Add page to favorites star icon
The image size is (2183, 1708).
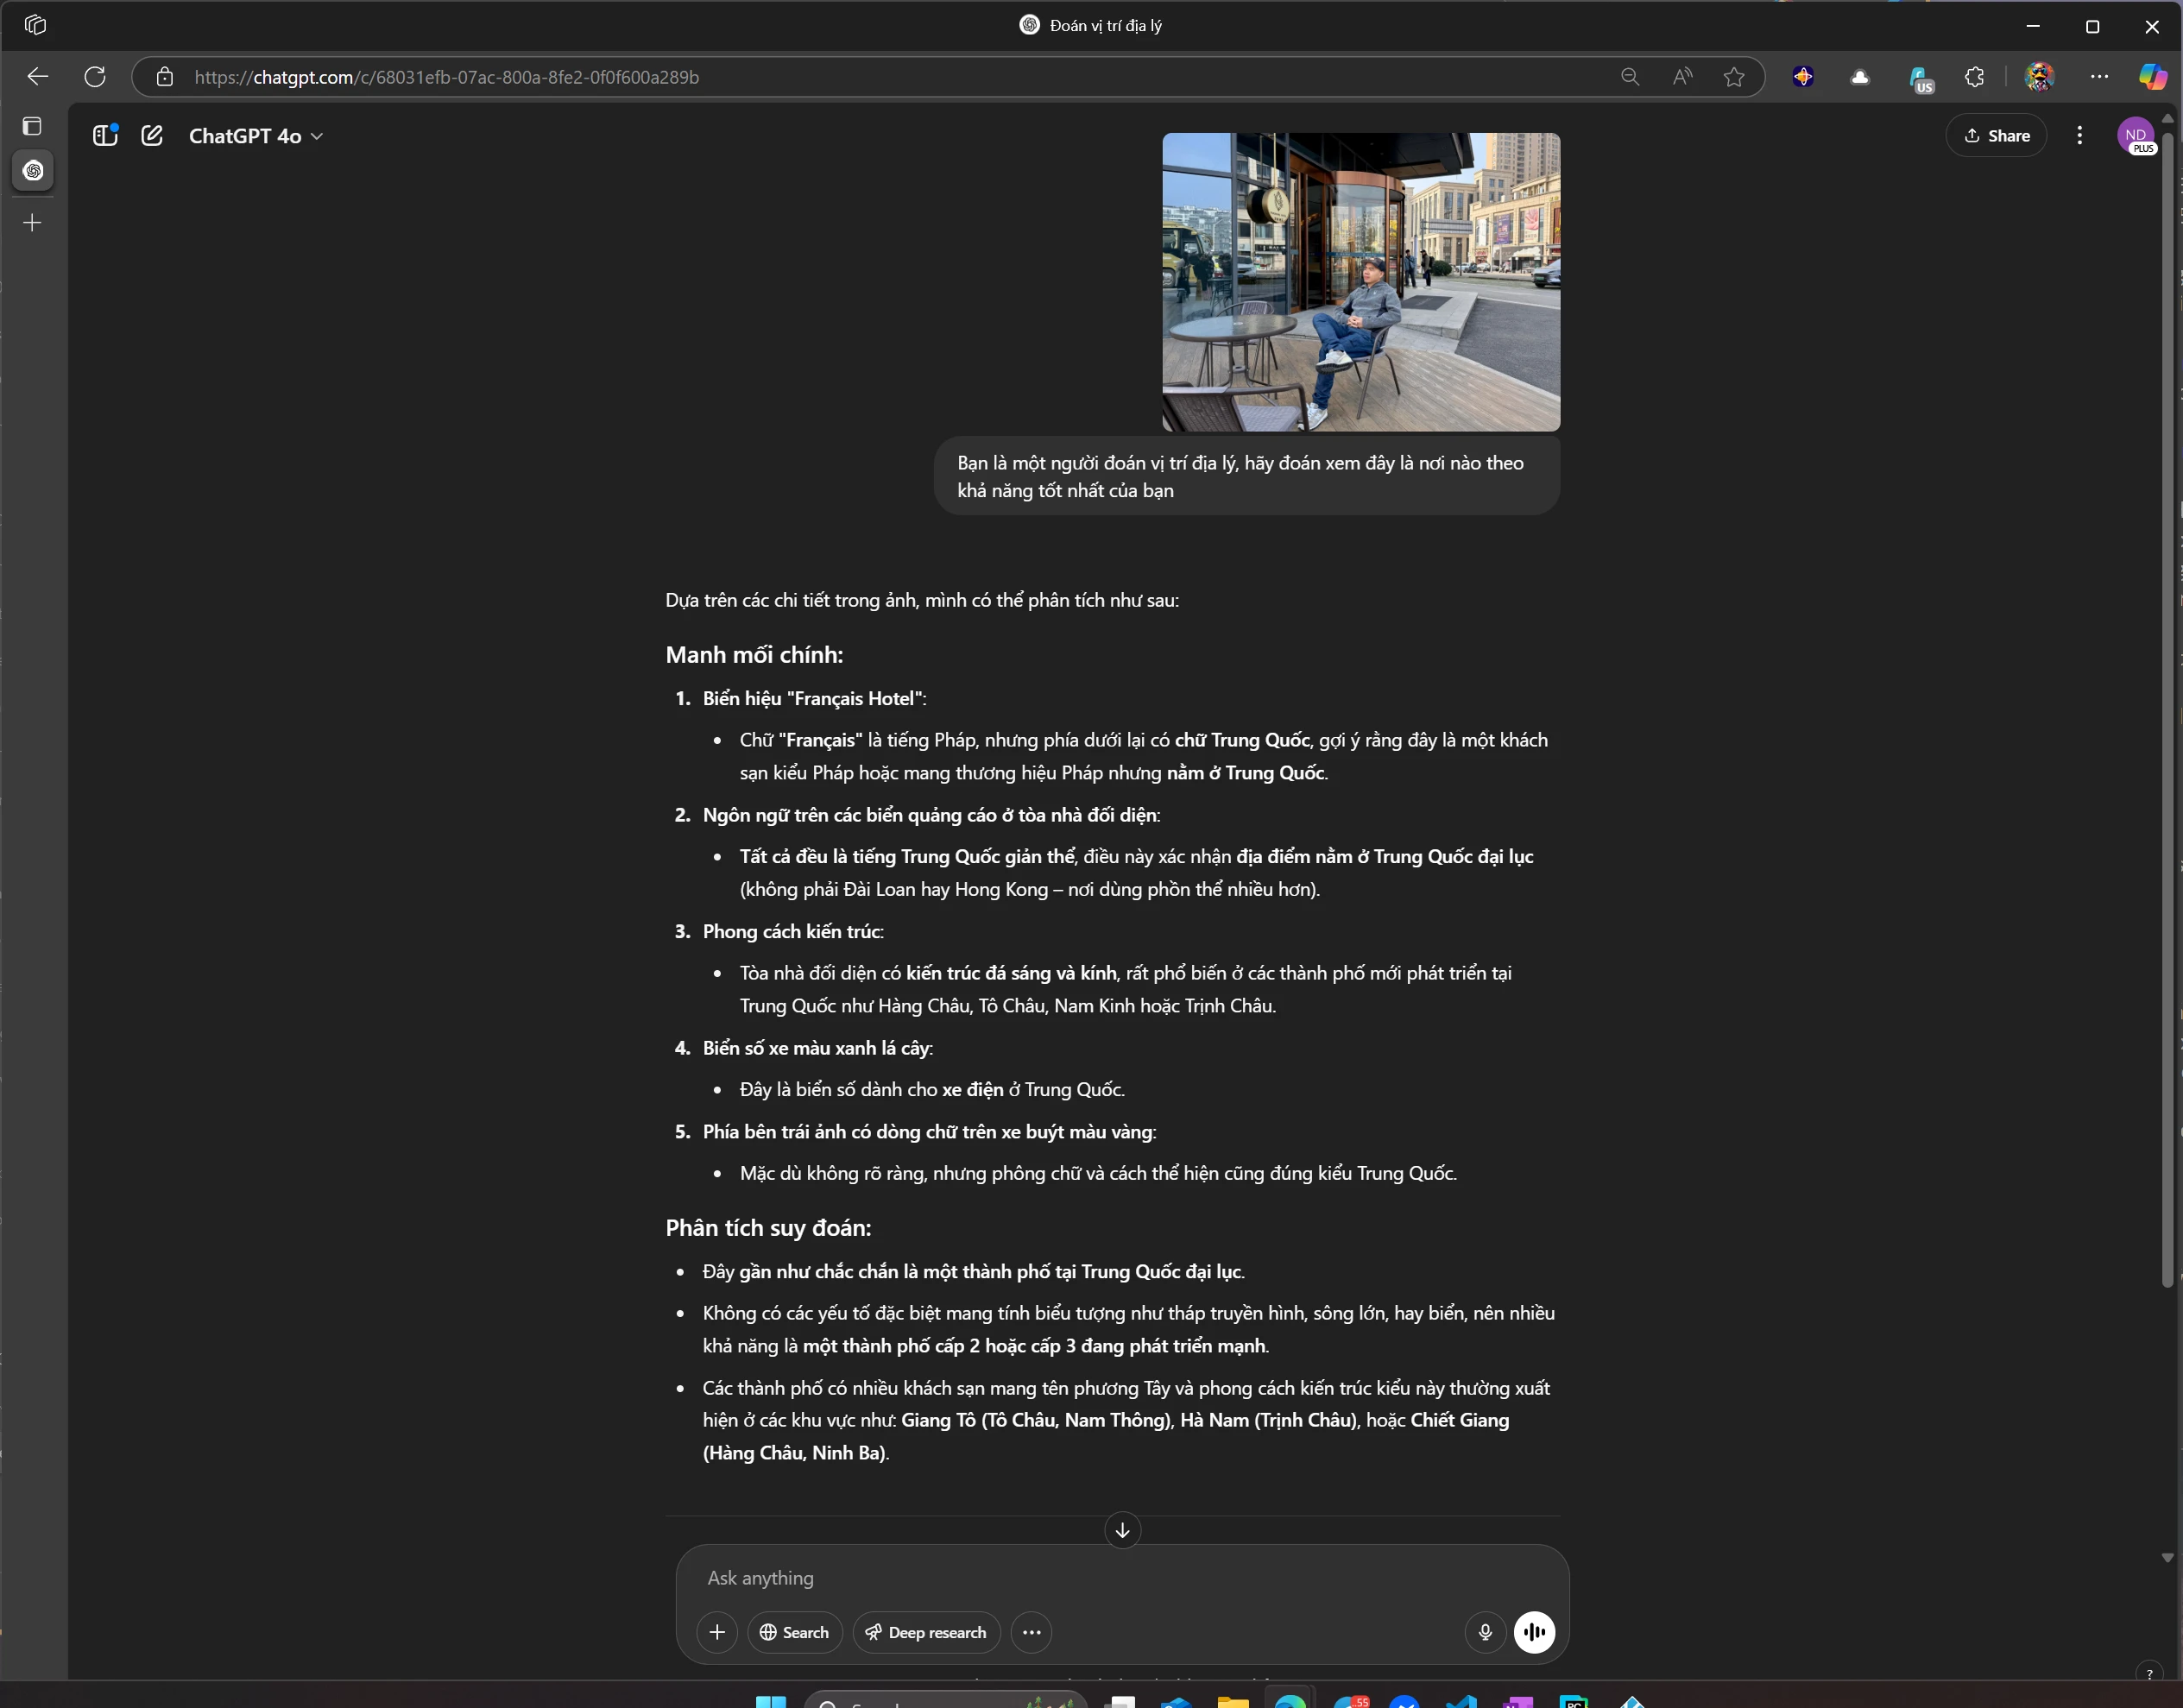pos(1734,77)
